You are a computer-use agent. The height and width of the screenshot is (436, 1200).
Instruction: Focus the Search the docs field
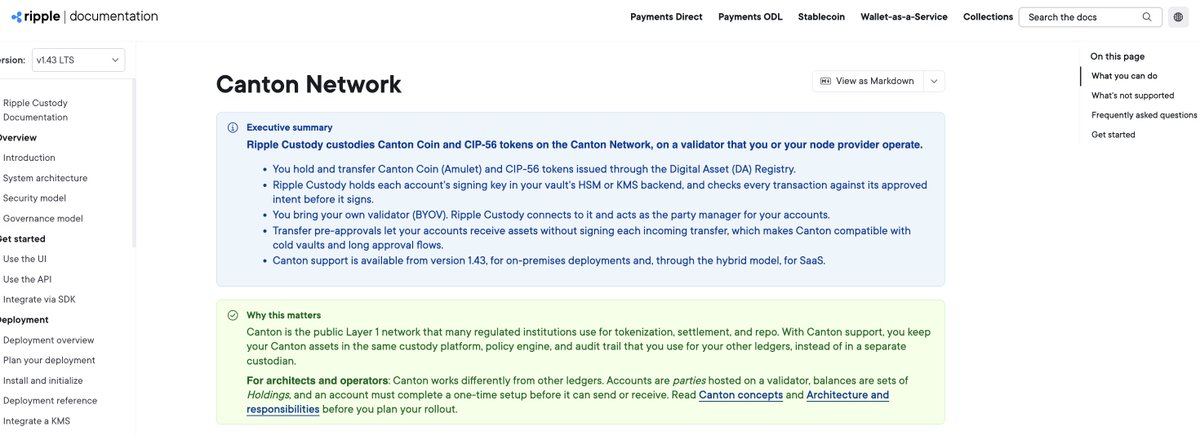point(1089,17)
